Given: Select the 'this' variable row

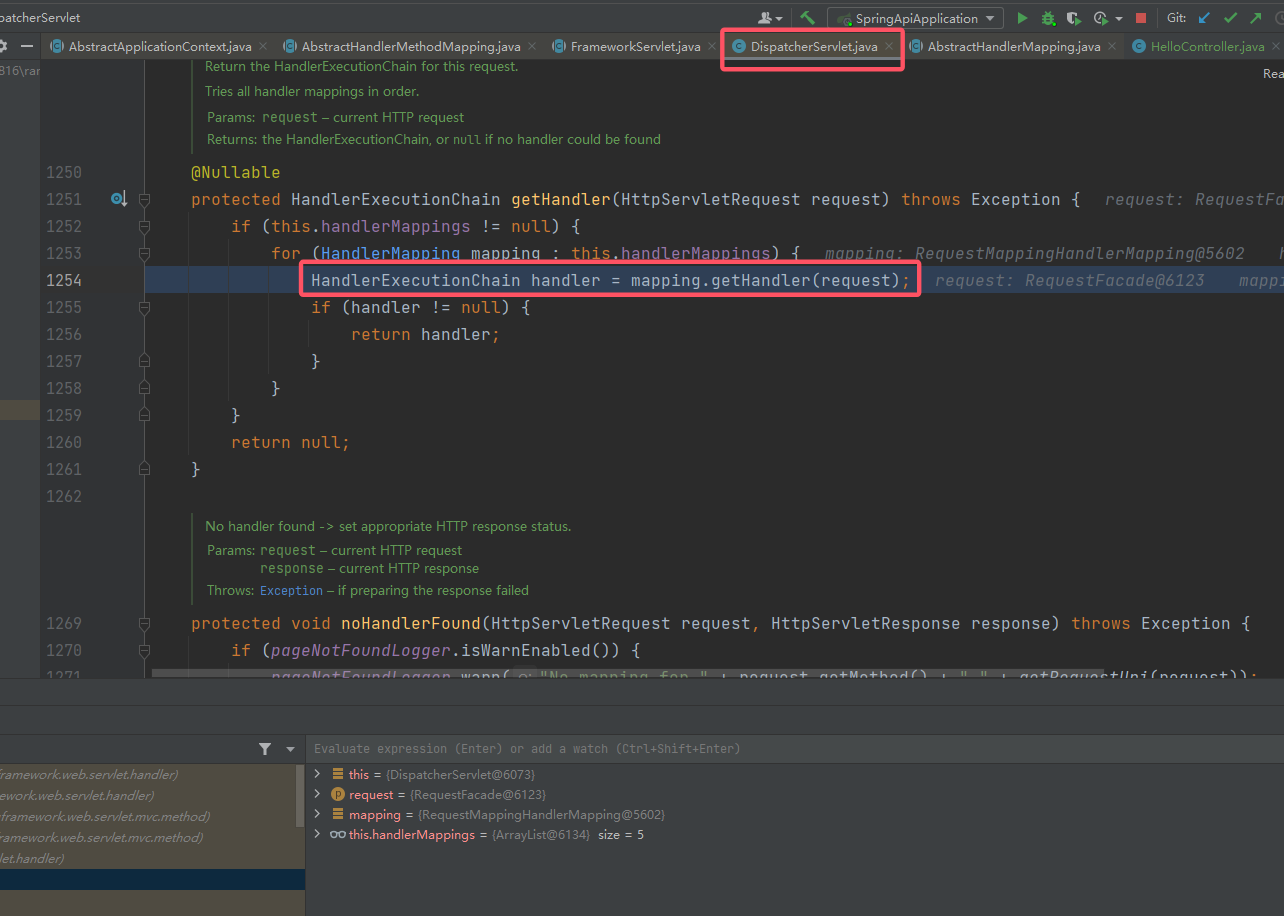Looking at the screenshot, I should [x=795, y=775].
